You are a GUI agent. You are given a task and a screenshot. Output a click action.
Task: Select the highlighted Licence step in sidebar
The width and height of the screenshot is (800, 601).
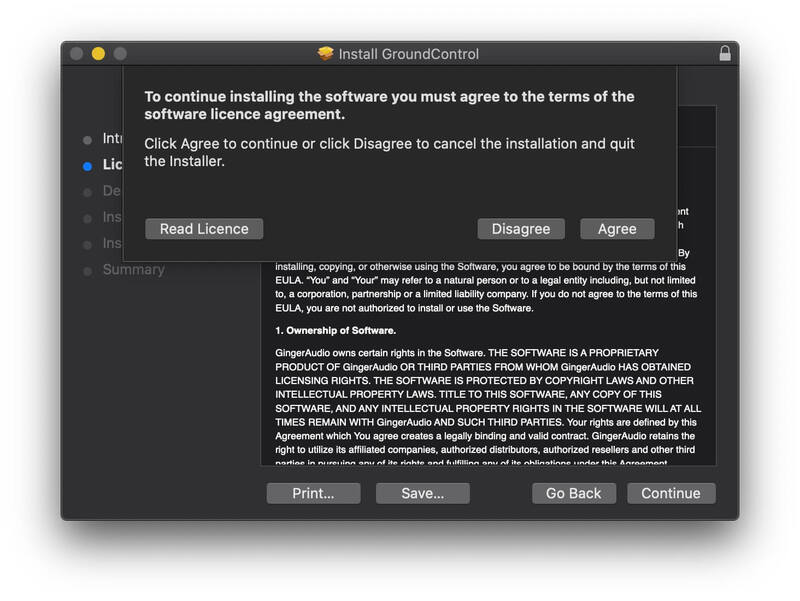[x=112, y=164]
